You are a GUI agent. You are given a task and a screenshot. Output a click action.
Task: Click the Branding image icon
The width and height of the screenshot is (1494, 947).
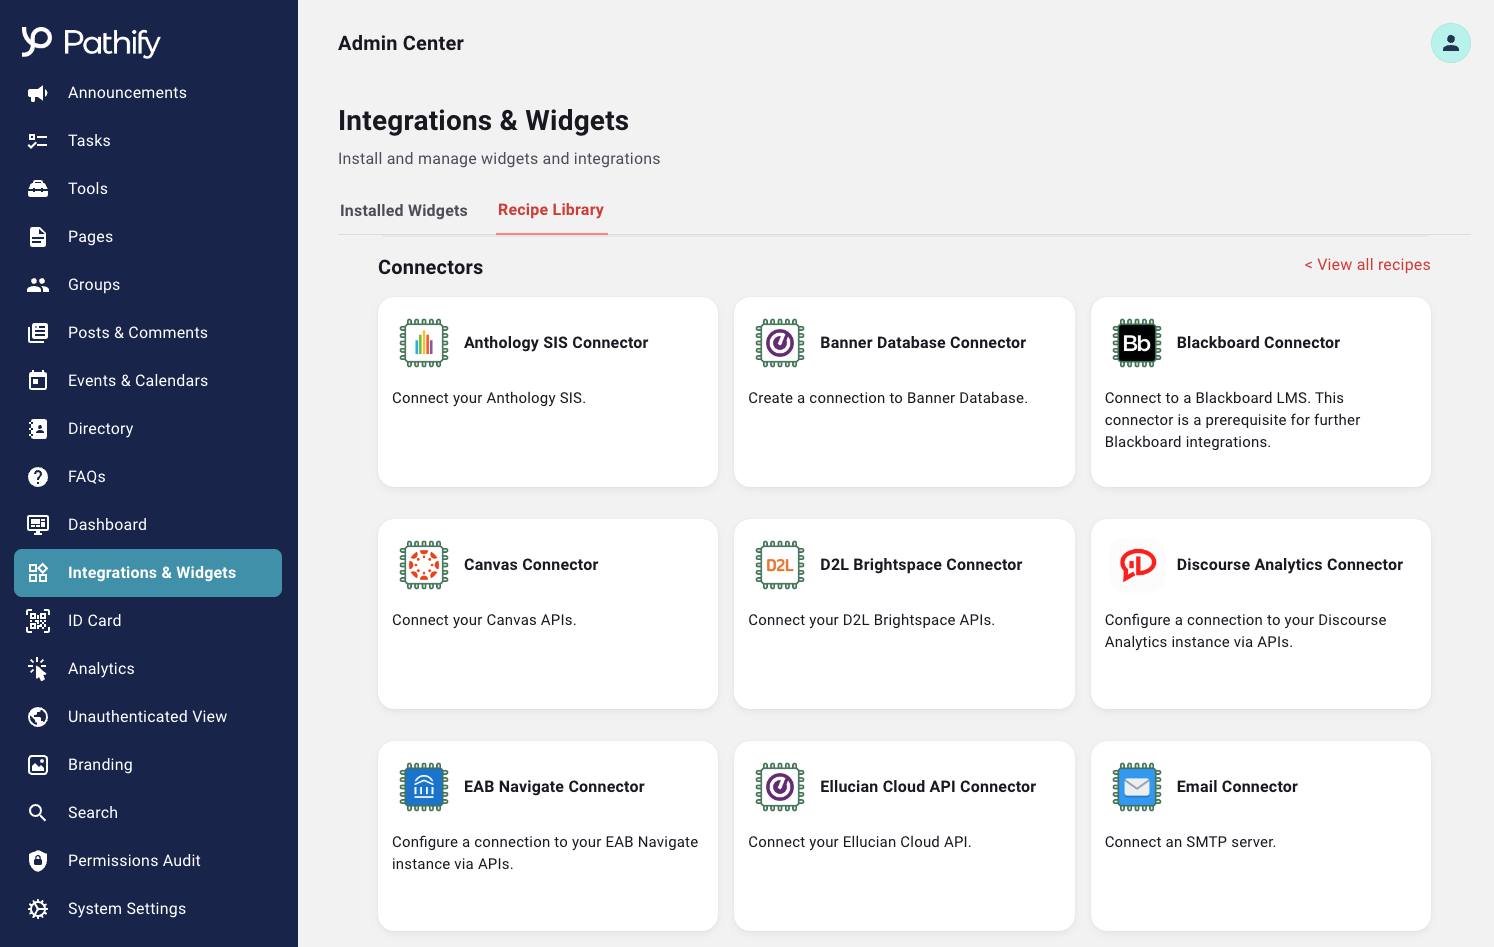38,765
